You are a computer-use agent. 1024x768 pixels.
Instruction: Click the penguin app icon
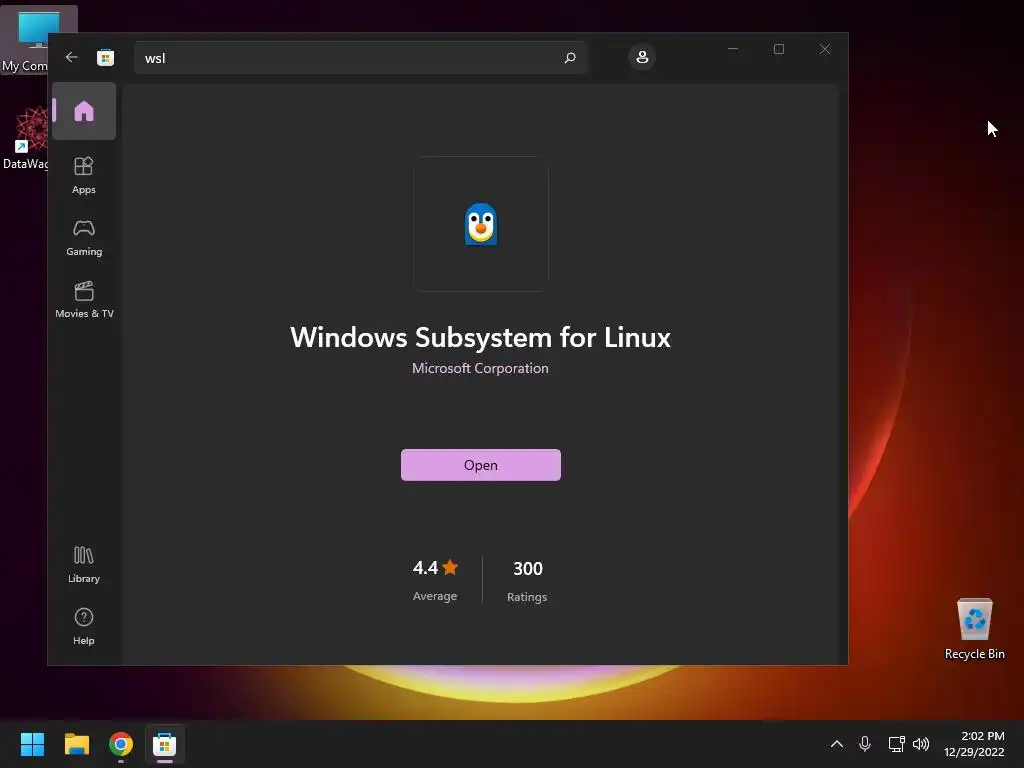(x=481, y=224)
